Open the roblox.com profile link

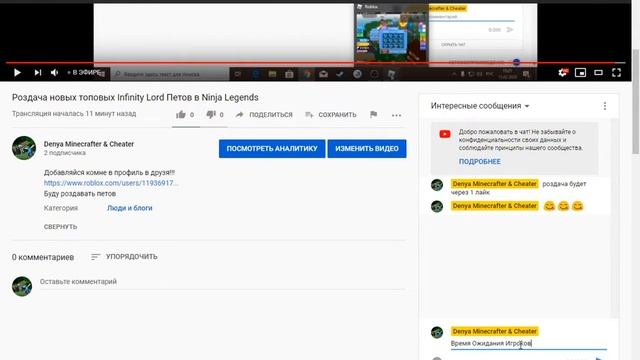point(111,183)
